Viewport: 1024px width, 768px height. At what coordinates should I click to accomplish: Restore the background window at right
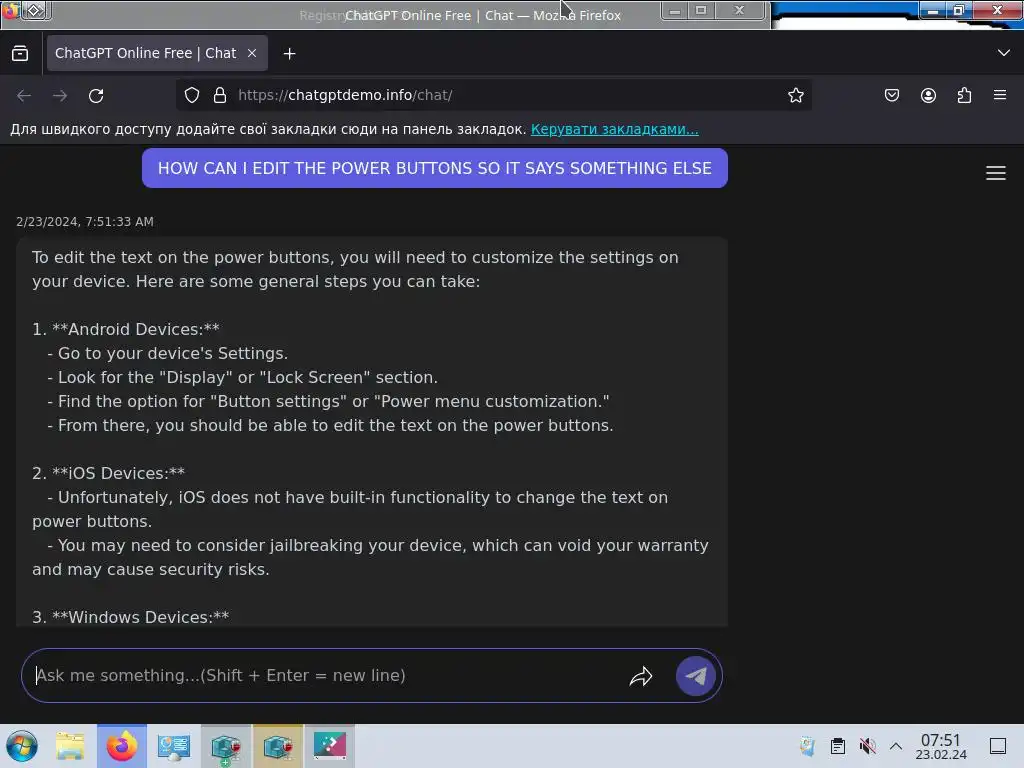[958, 10]
